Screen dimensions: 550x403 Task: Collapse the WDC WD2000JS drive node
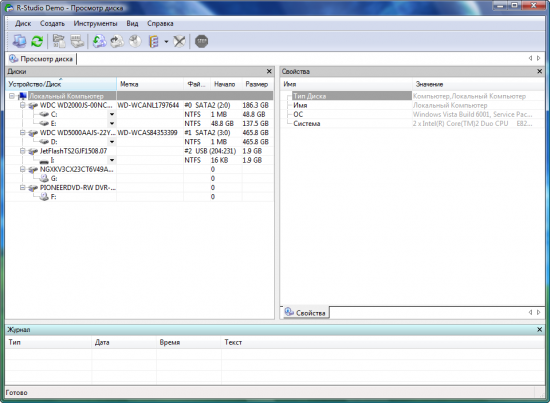point(22,105)
